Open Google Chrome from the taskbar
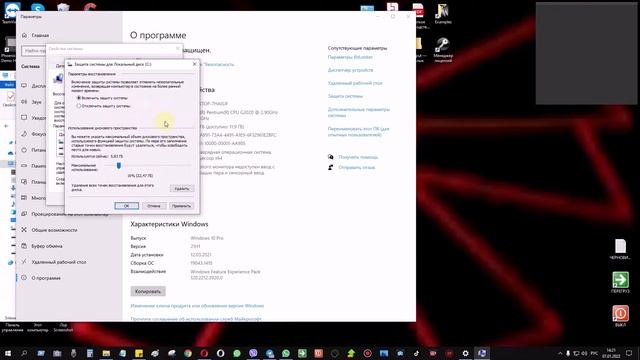The image size is (640, 360). [x=188, y=353]
